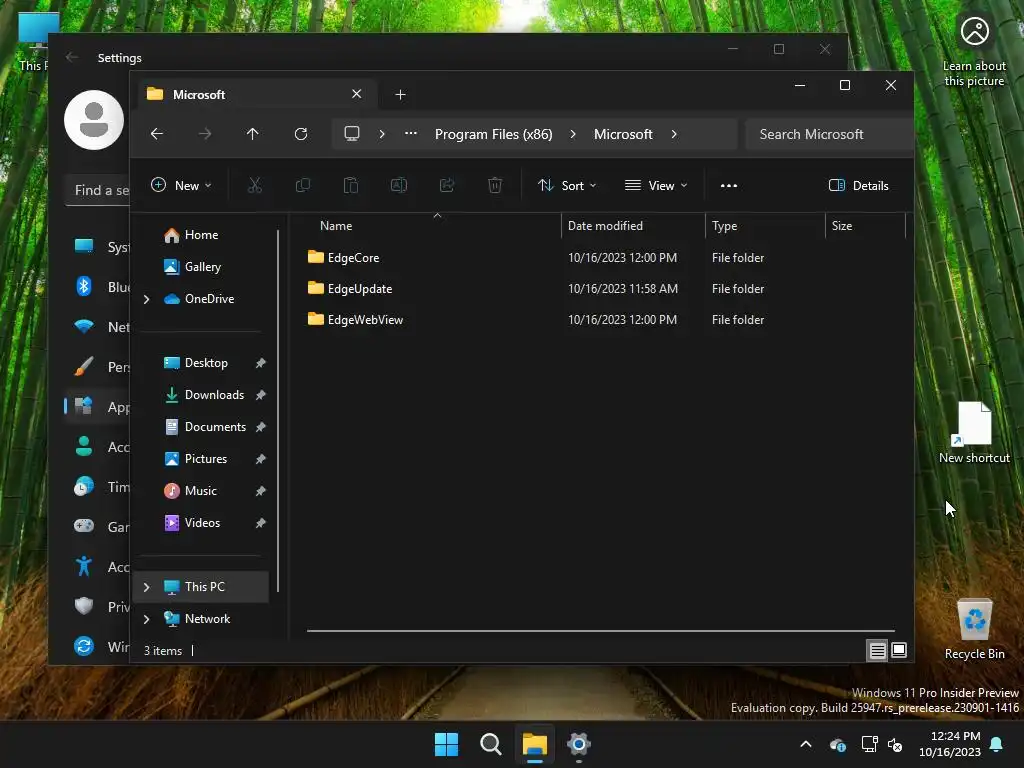Image resolution: width=1024 pixels, height=768 pixels.
Task: Close the Microsoft tab
Action: (357, 94)
